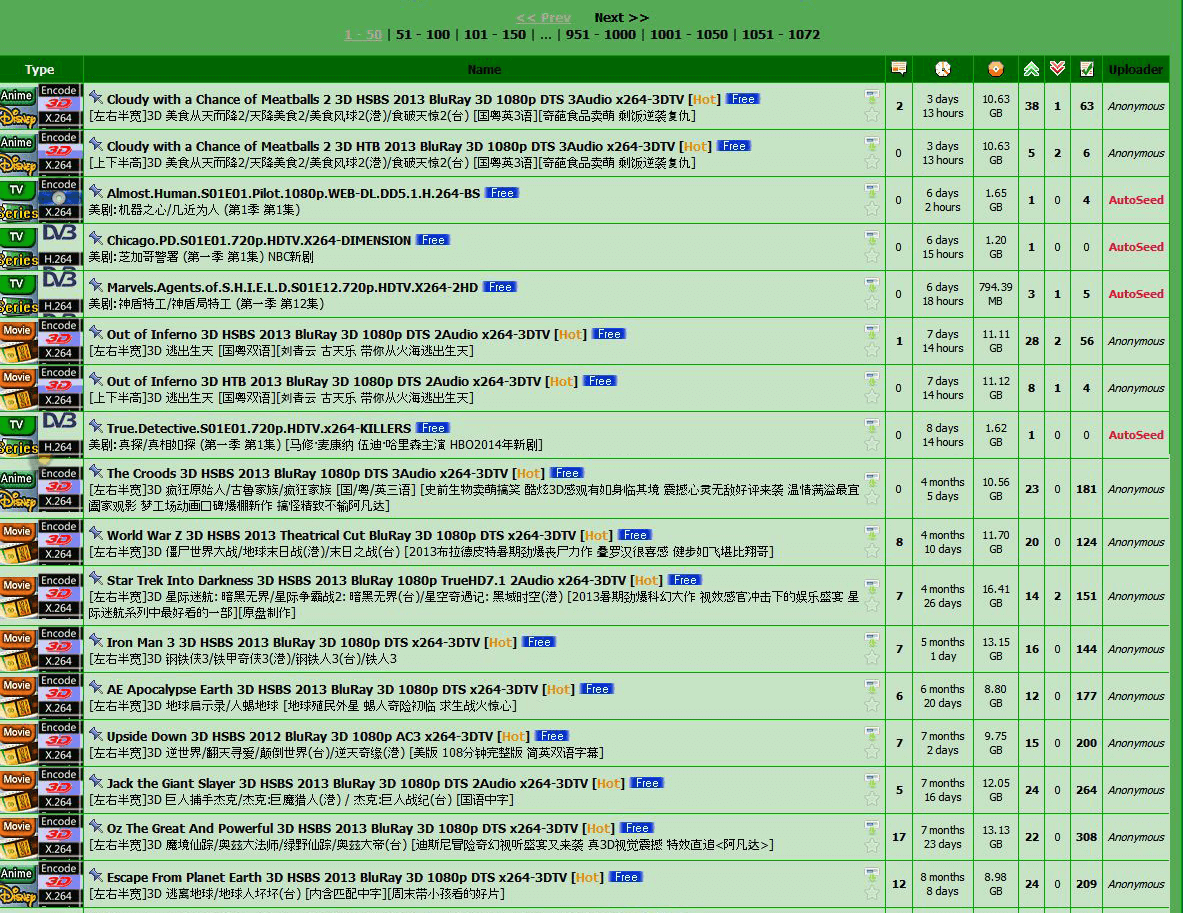Click the download icon for The Croods 3D HSBS

pos(871,479)
